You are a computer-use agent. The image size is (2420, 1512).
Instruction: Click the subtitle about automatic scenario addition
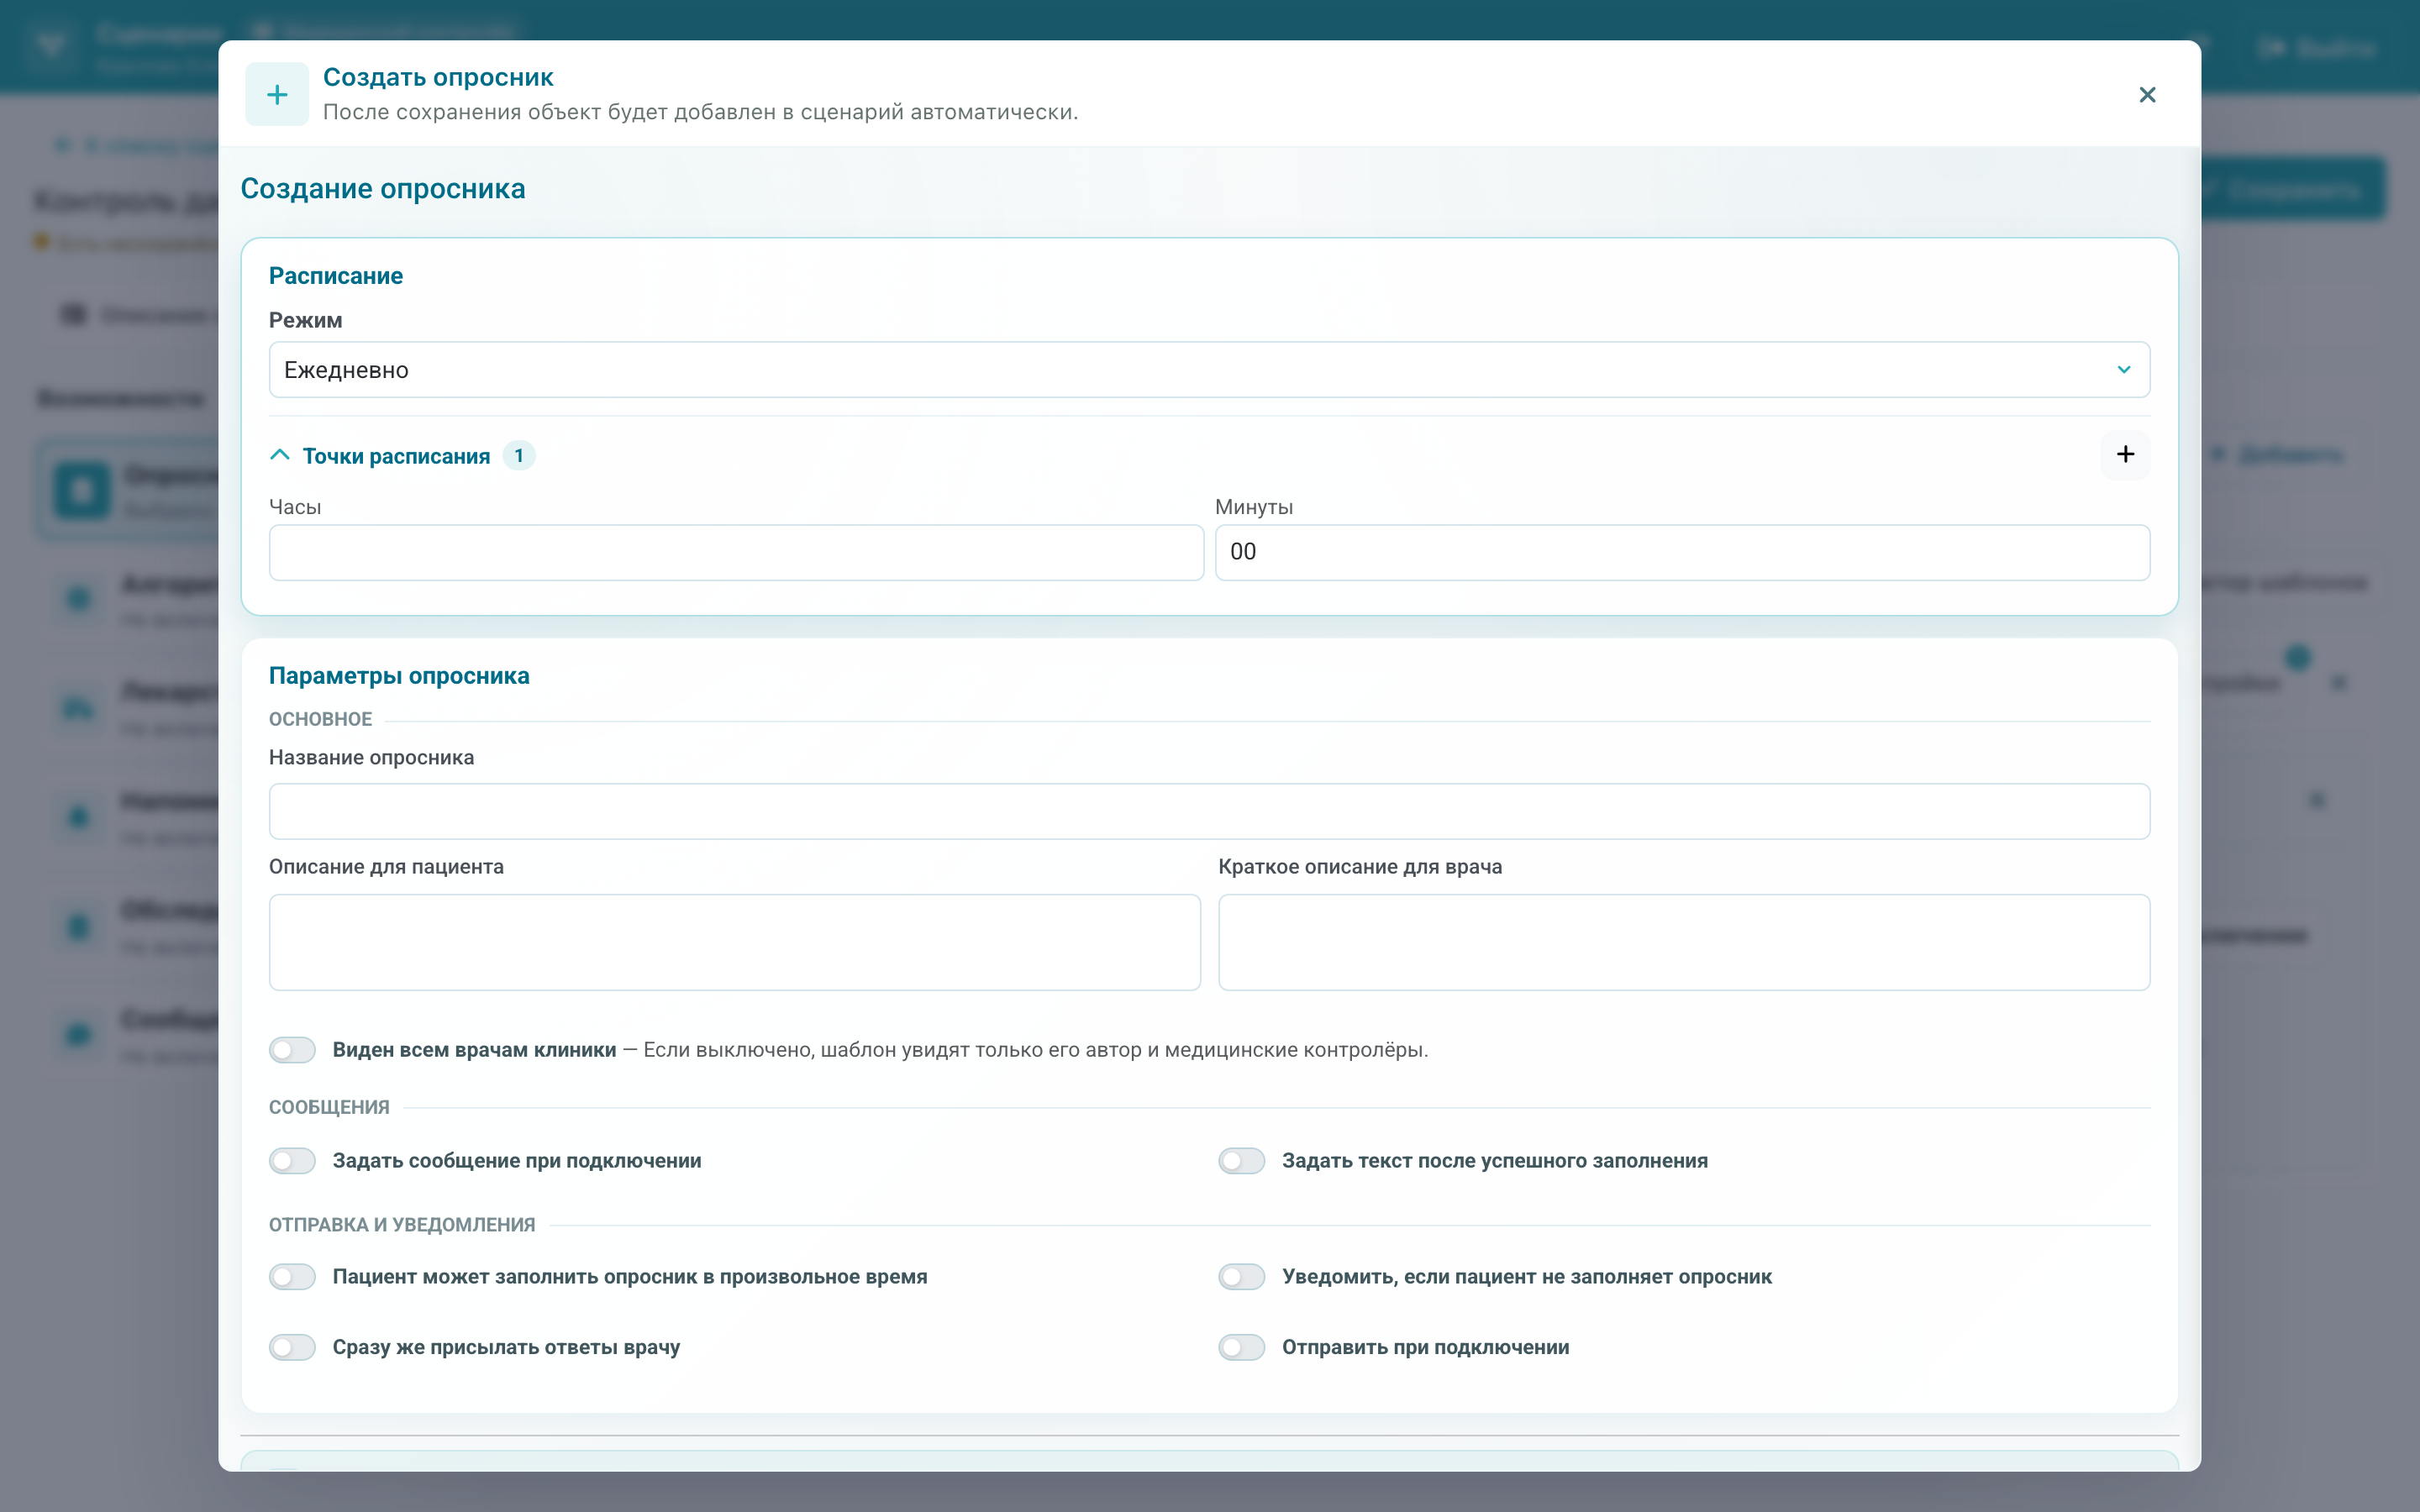point(700,112)
